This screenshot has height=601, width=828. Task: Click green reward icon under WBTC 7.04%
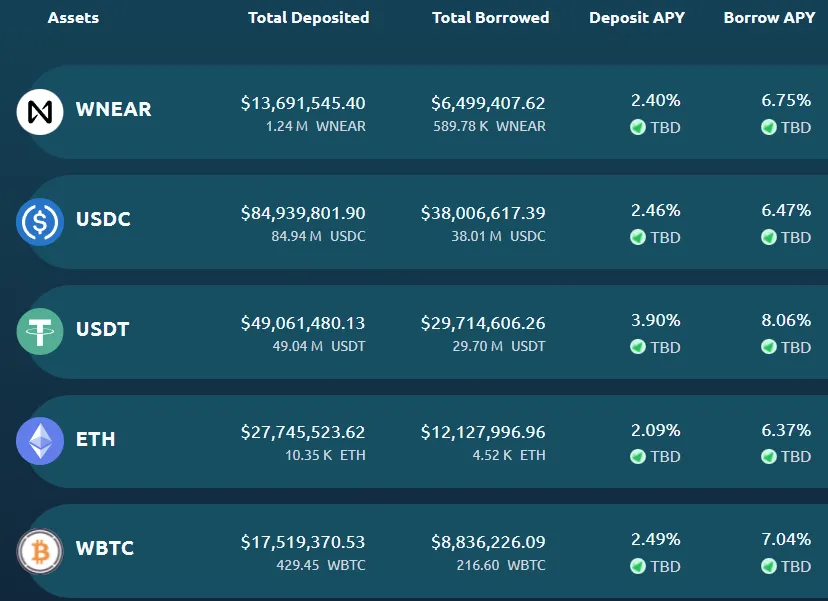click(x=769, y=566)
